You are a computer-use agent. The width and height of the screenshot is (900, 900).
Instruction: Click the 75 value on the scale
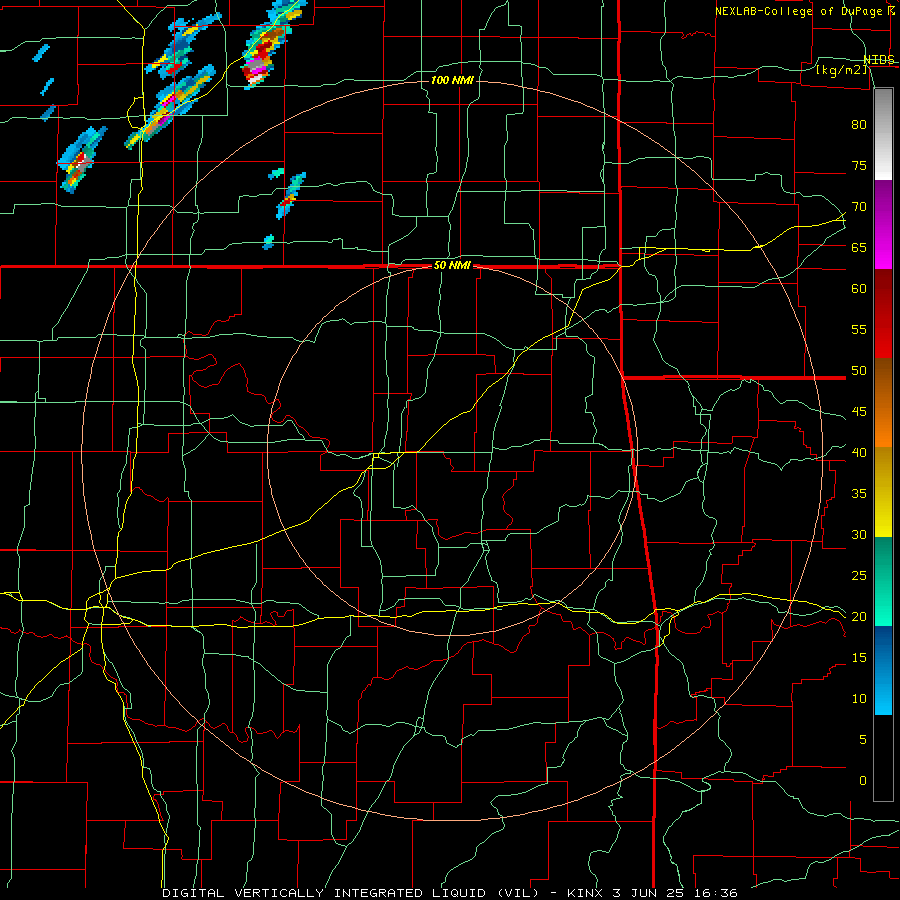point(859,166)
